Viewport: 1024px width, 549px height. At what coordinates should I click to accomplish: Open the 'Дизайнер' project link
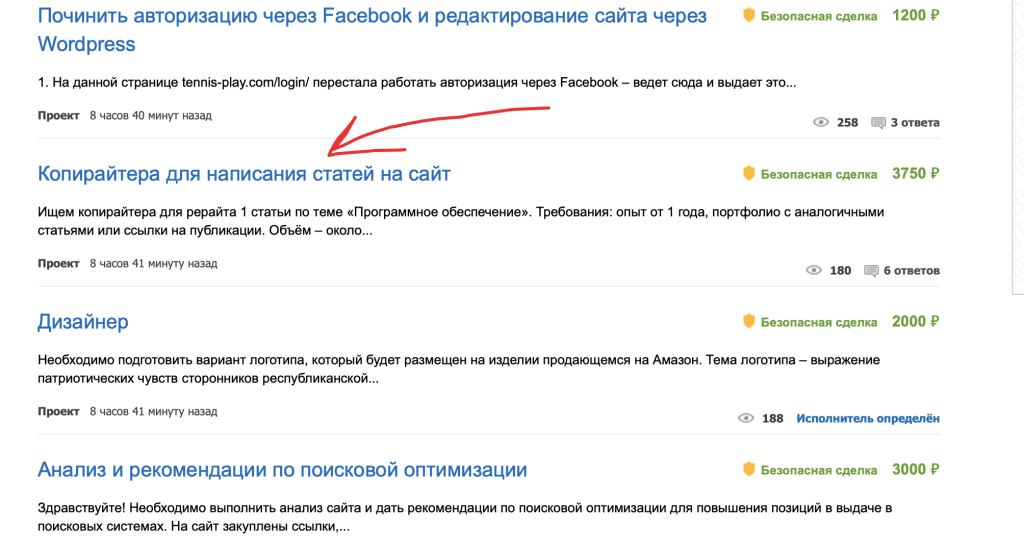point(83,322)
